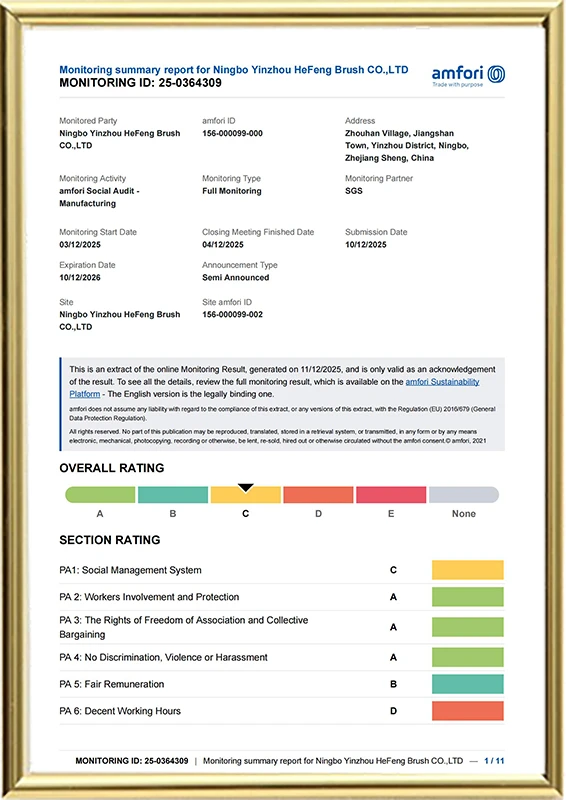
Task: Click the green A overall rating segment
Action: [x=100, y=494]
